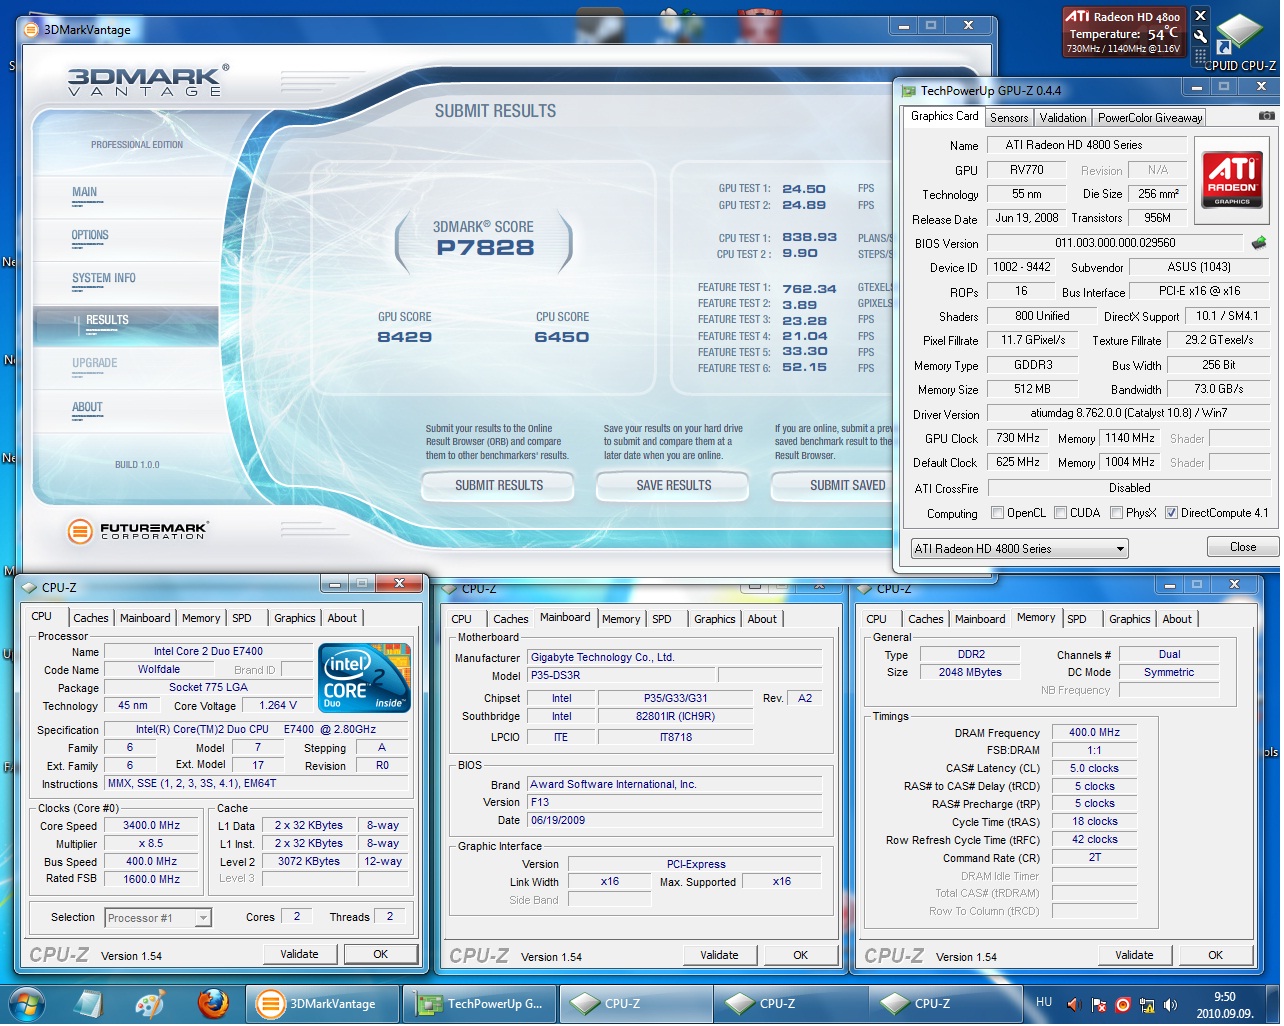The height and width of the screenshot is (1026, 1284).
Task: Open the ATI gadget wrench settings
Action: tap(1200, 38)
